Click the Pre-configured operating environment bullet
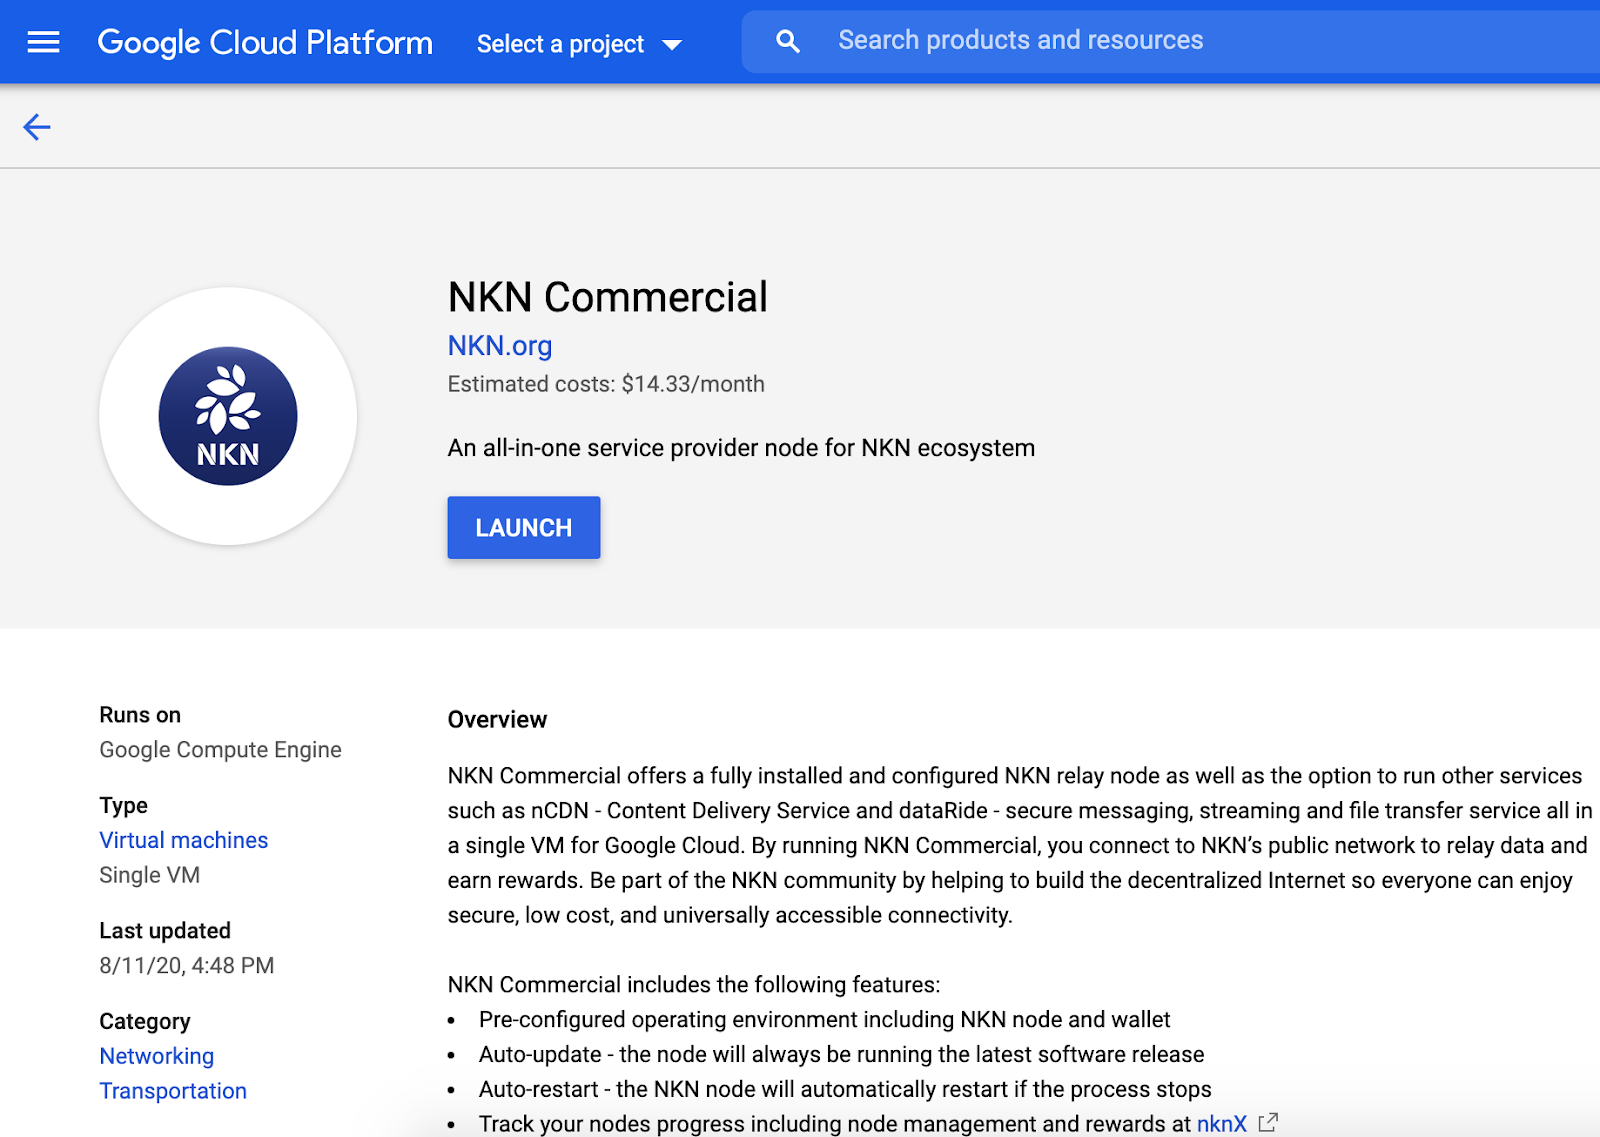 click(x=824, y=1019)
